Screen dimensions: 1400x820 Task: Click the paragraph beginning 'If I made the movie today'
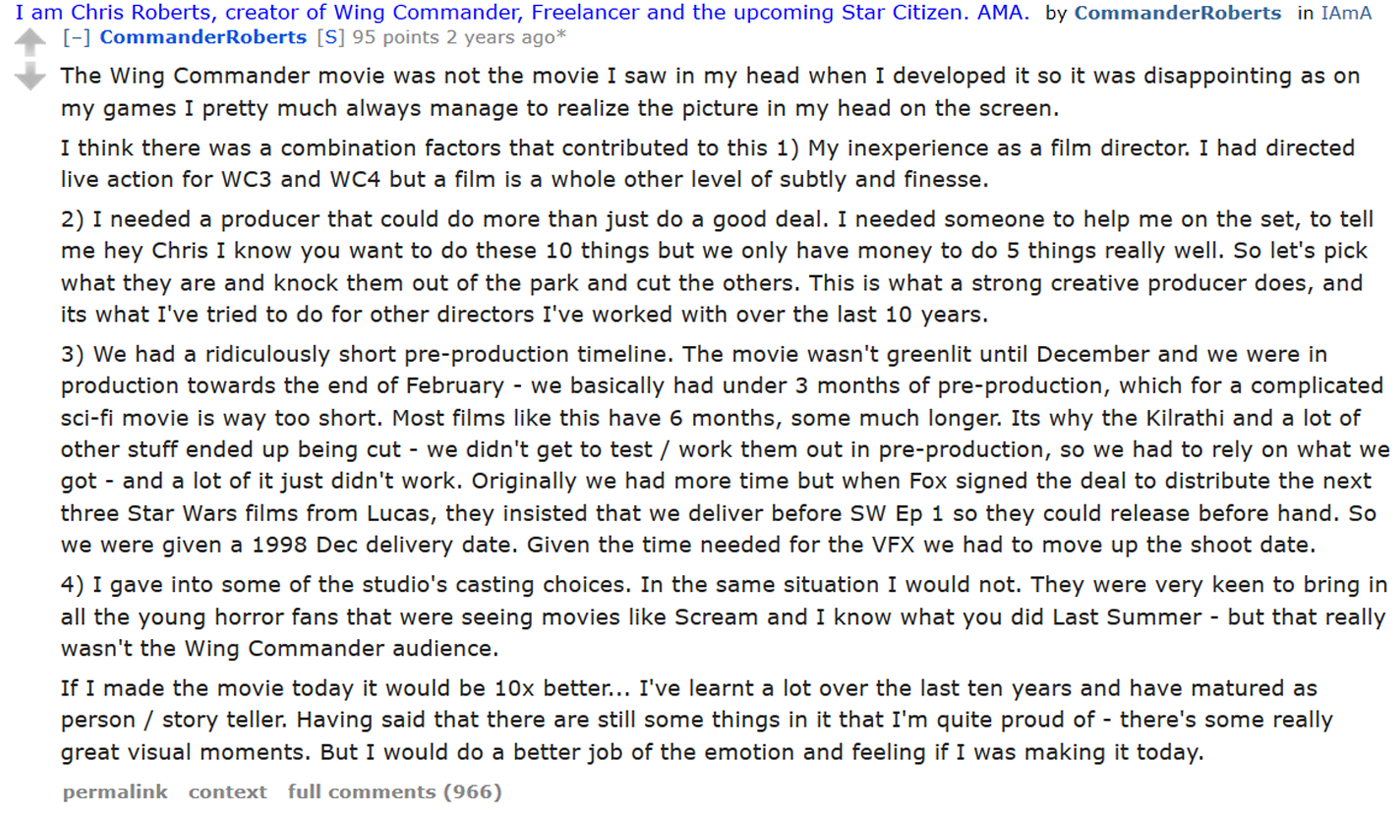(x=697, y=720)
